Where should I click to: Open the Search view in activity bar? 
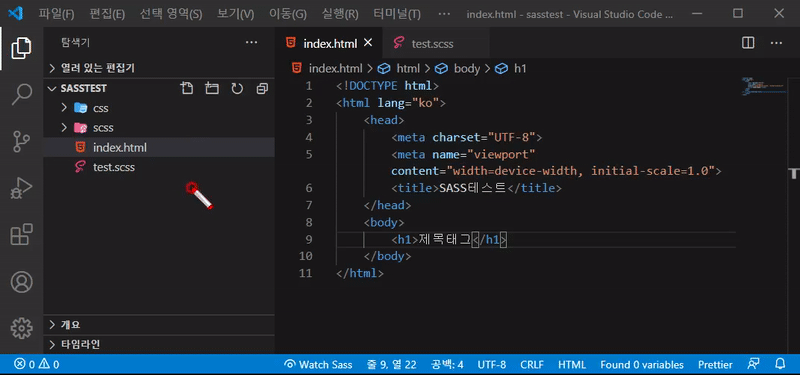(x=21, y=95)
